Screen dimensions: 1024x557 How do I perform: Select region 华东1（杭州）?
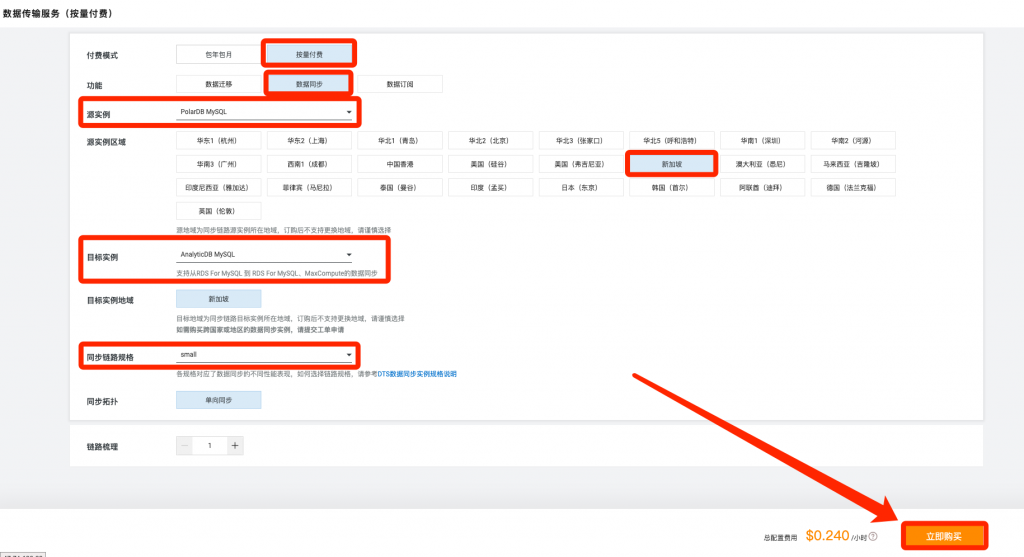pyautogui.click(x=218, y=140)
